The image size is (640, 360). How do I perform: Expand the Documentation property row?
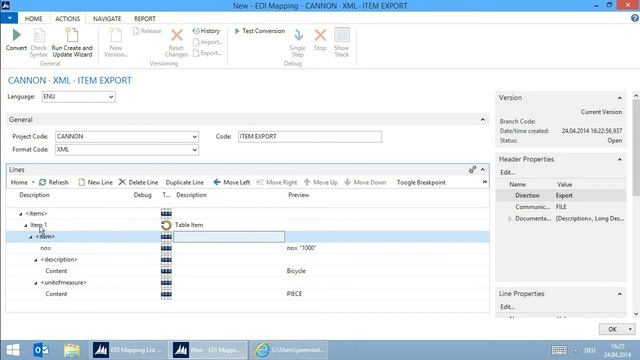pyautogui.click(x=509, y=219)
